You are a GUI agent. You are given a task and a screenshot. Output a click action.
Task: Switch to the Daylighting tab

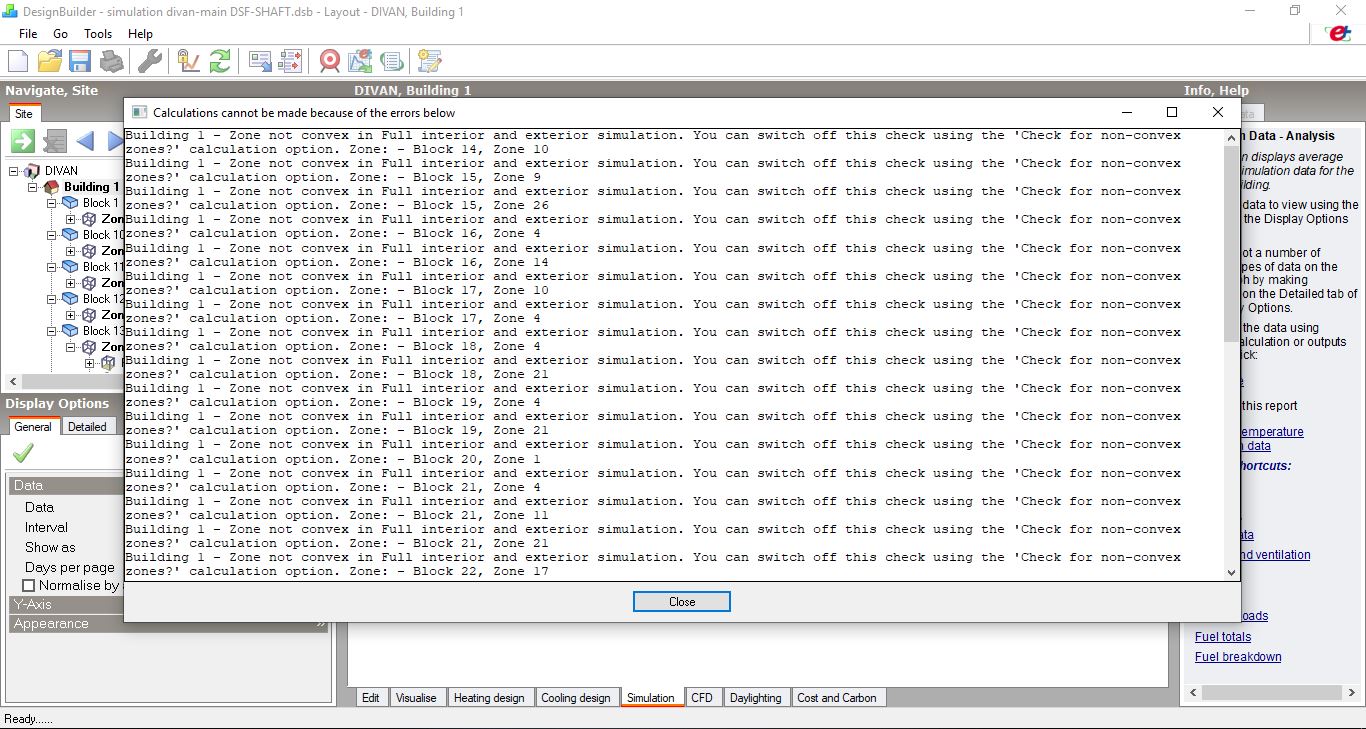[755, 698]
